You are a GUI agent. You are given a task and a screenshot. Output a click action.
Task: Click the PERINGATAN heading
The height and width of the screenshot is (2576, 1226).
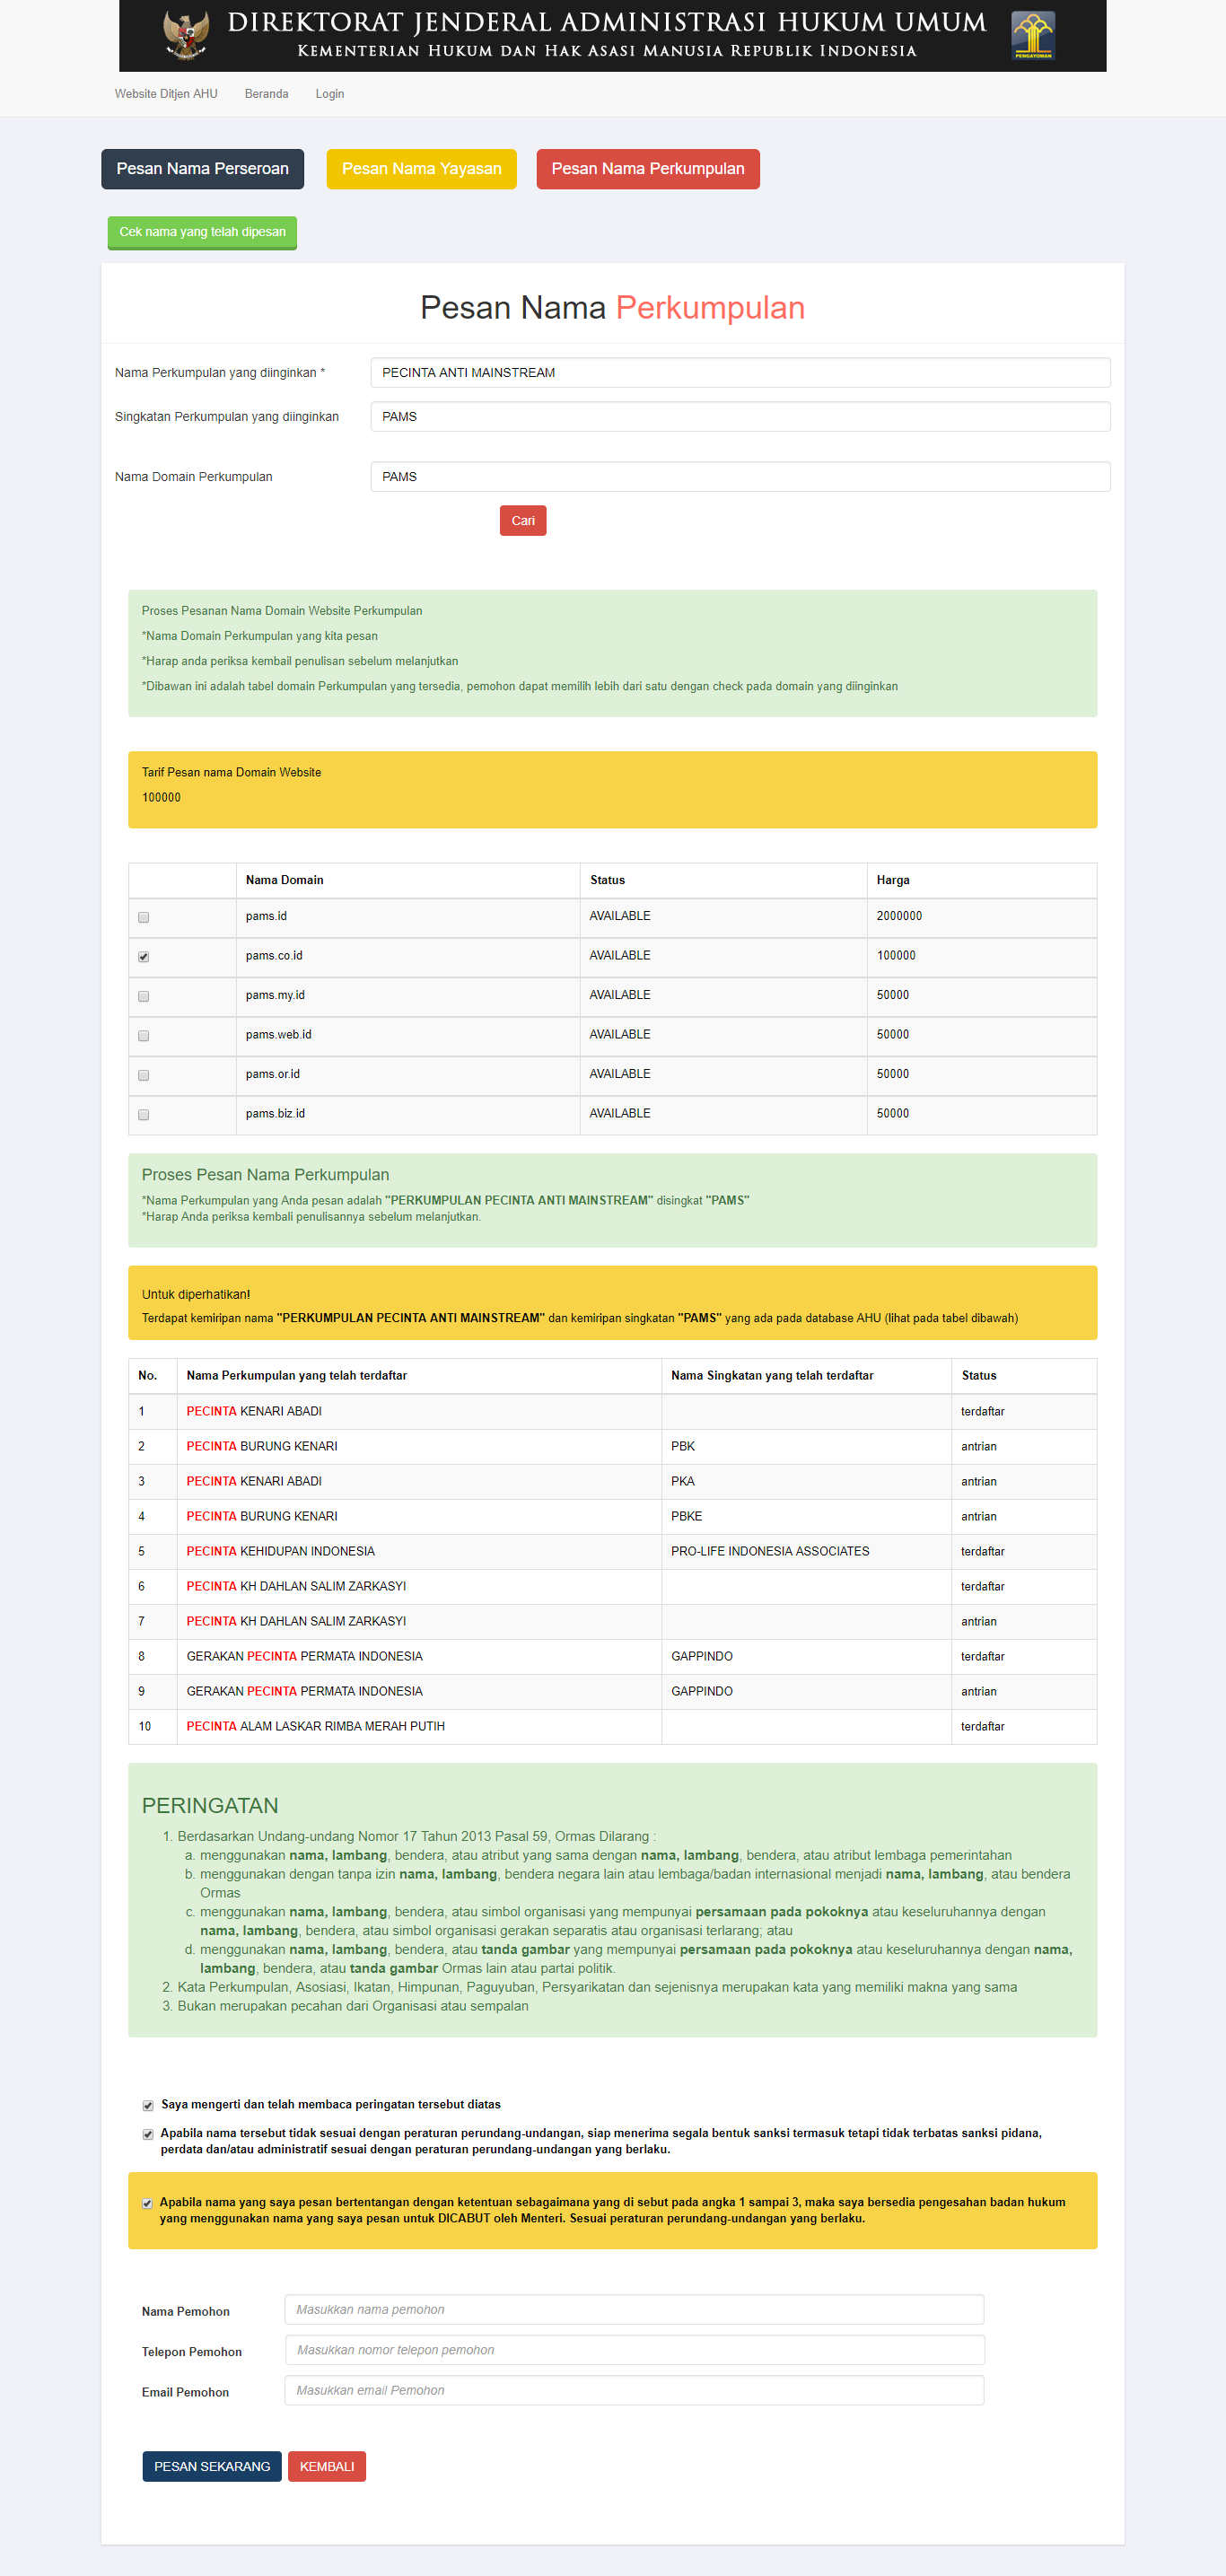tap(210, 1805)
